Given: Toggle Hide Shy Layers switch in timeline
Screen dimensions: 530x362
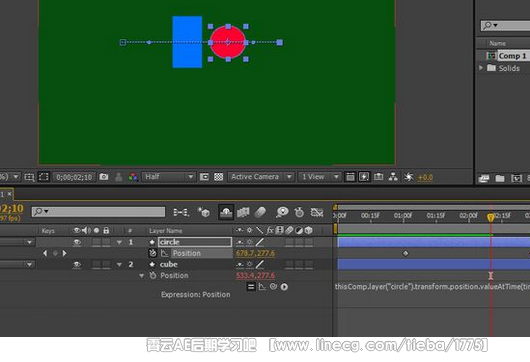Looking at the screenshot, I should coord(226,212).
